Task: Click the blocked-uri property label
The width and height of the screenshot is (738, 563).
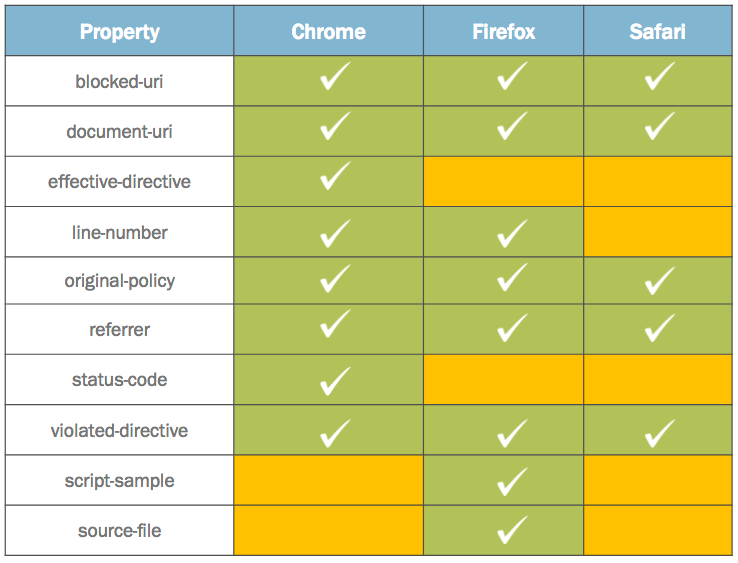Action: point(120,81)
